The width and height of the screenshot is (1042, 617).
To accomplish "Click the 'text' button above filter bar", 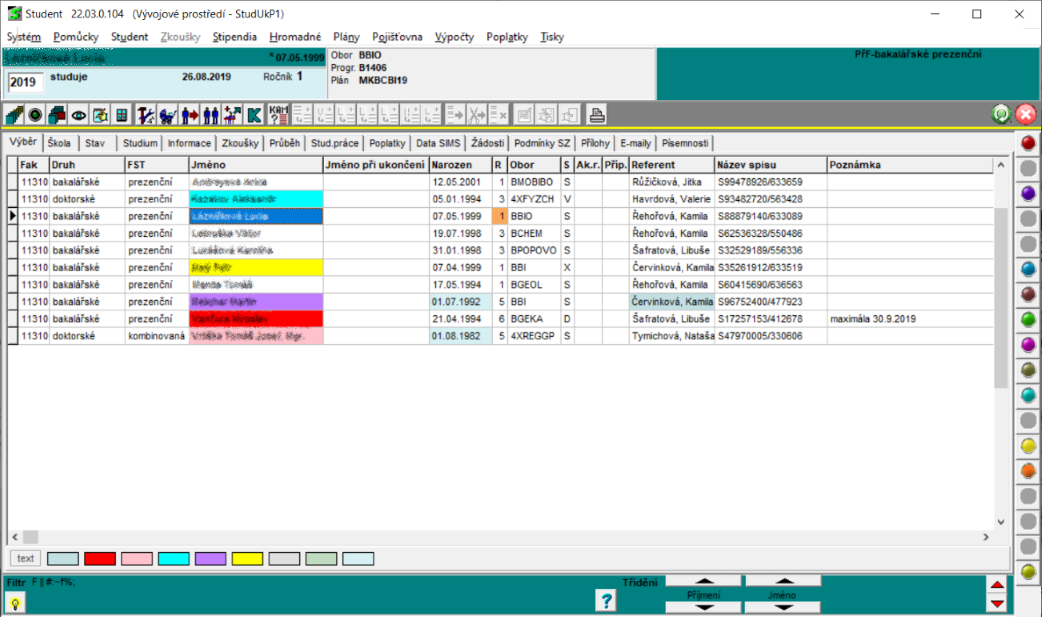I will coord(25,559).
